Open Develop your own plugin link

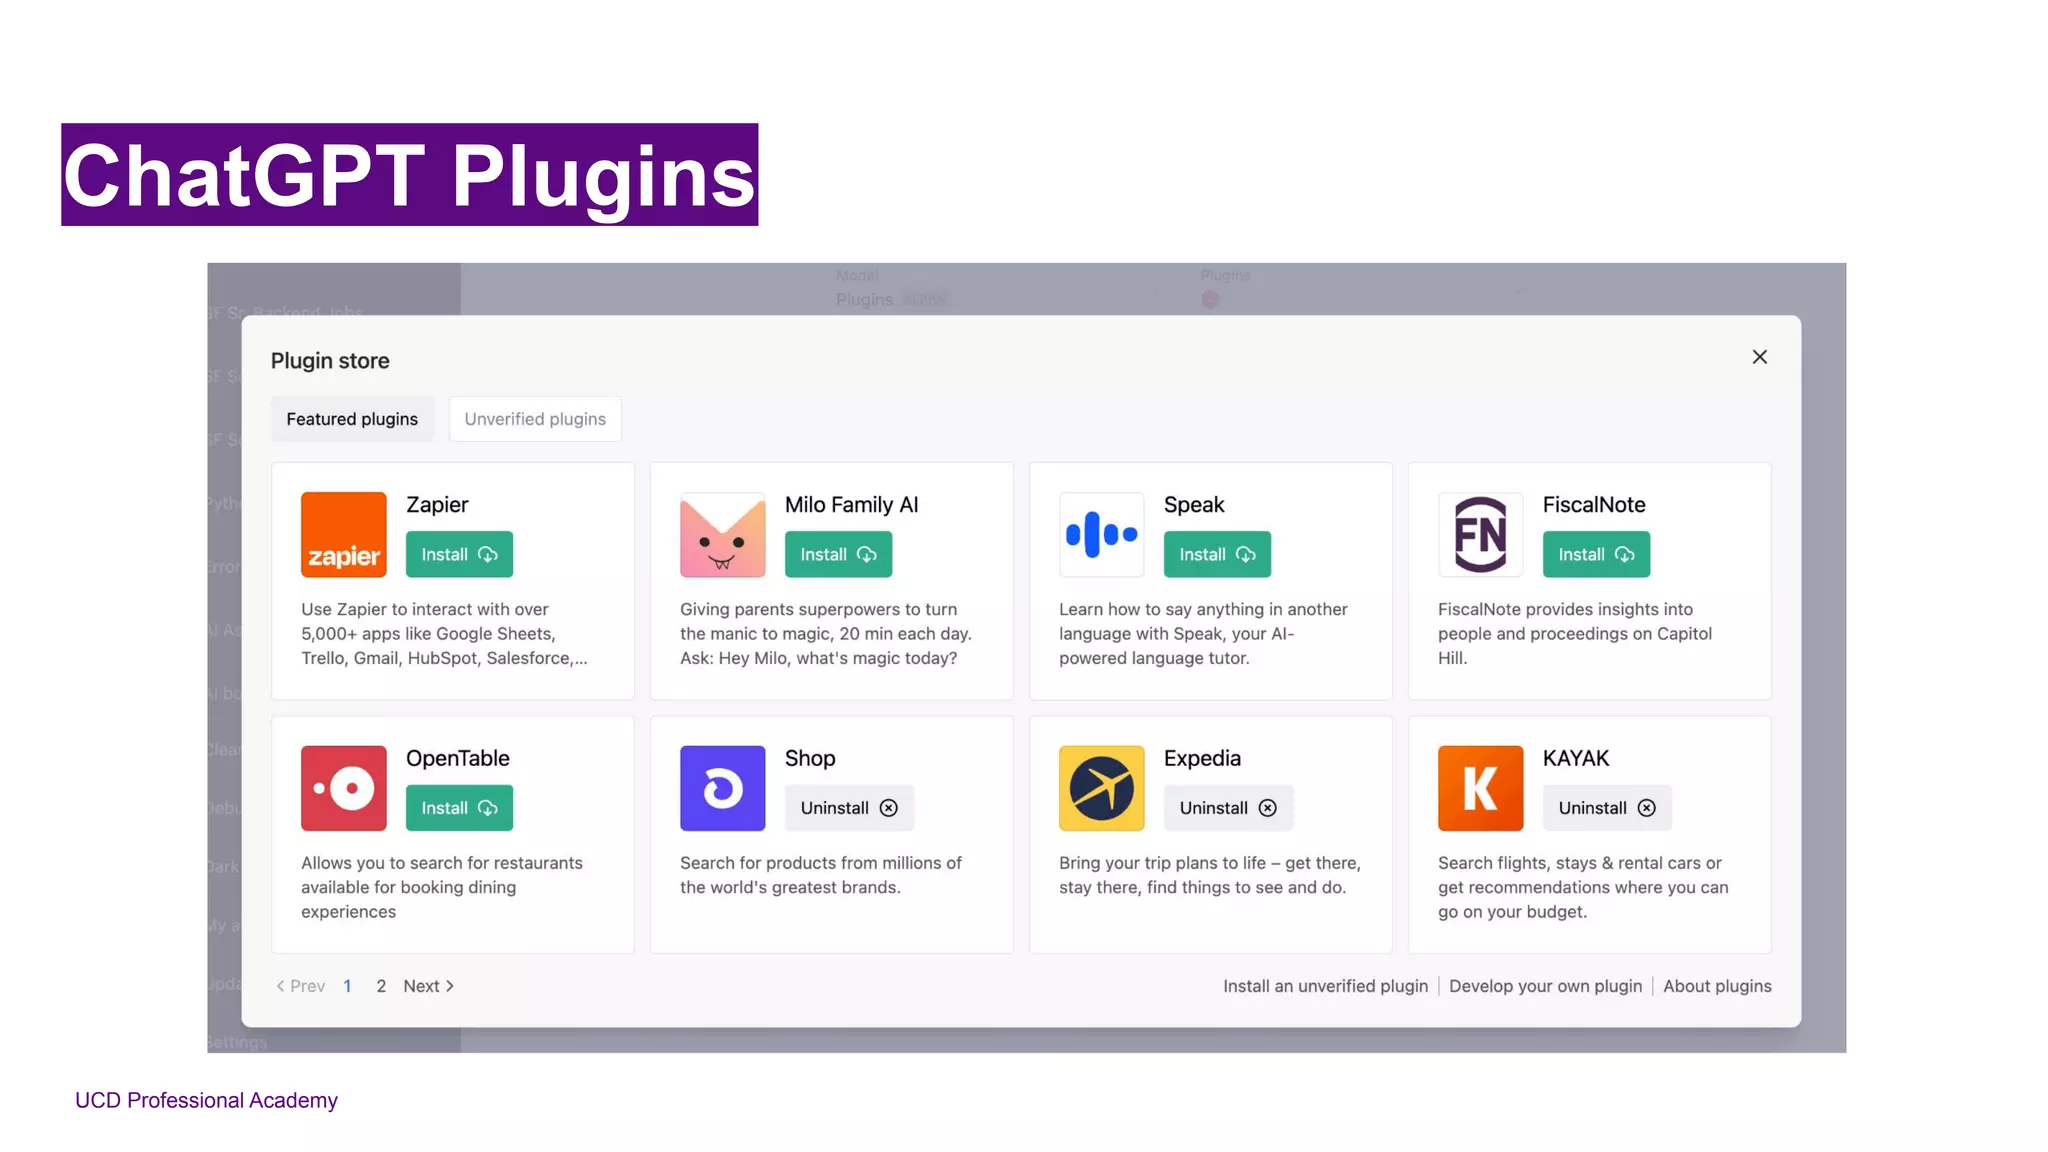pyautogui.click(x=1545, y=986)
